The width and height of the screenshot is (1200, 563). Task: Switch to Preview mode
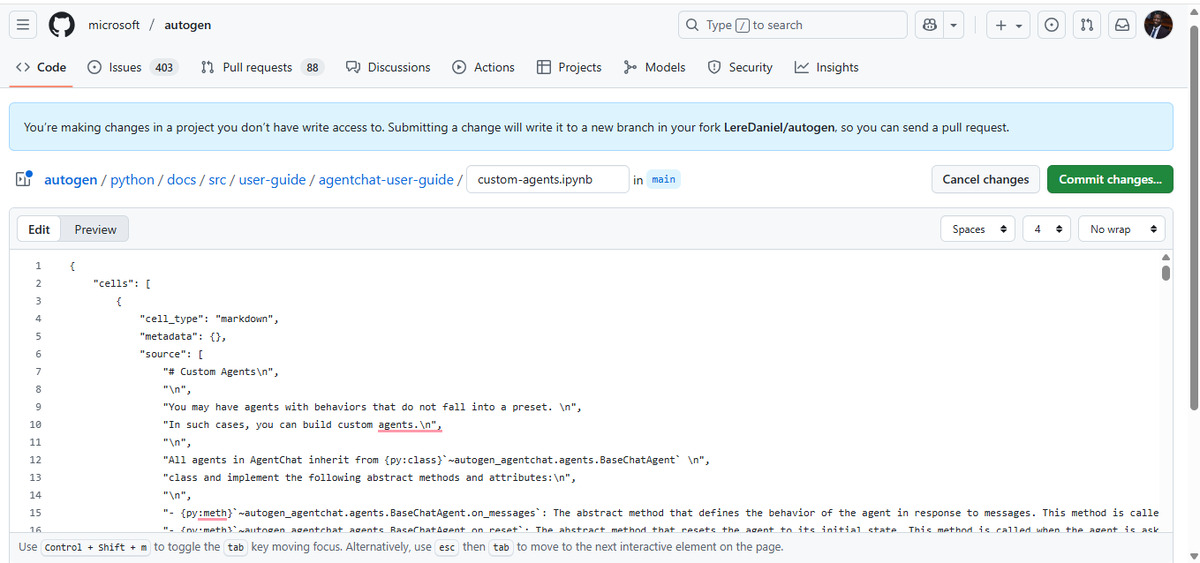pyautogui.click(x=95, y=230)
